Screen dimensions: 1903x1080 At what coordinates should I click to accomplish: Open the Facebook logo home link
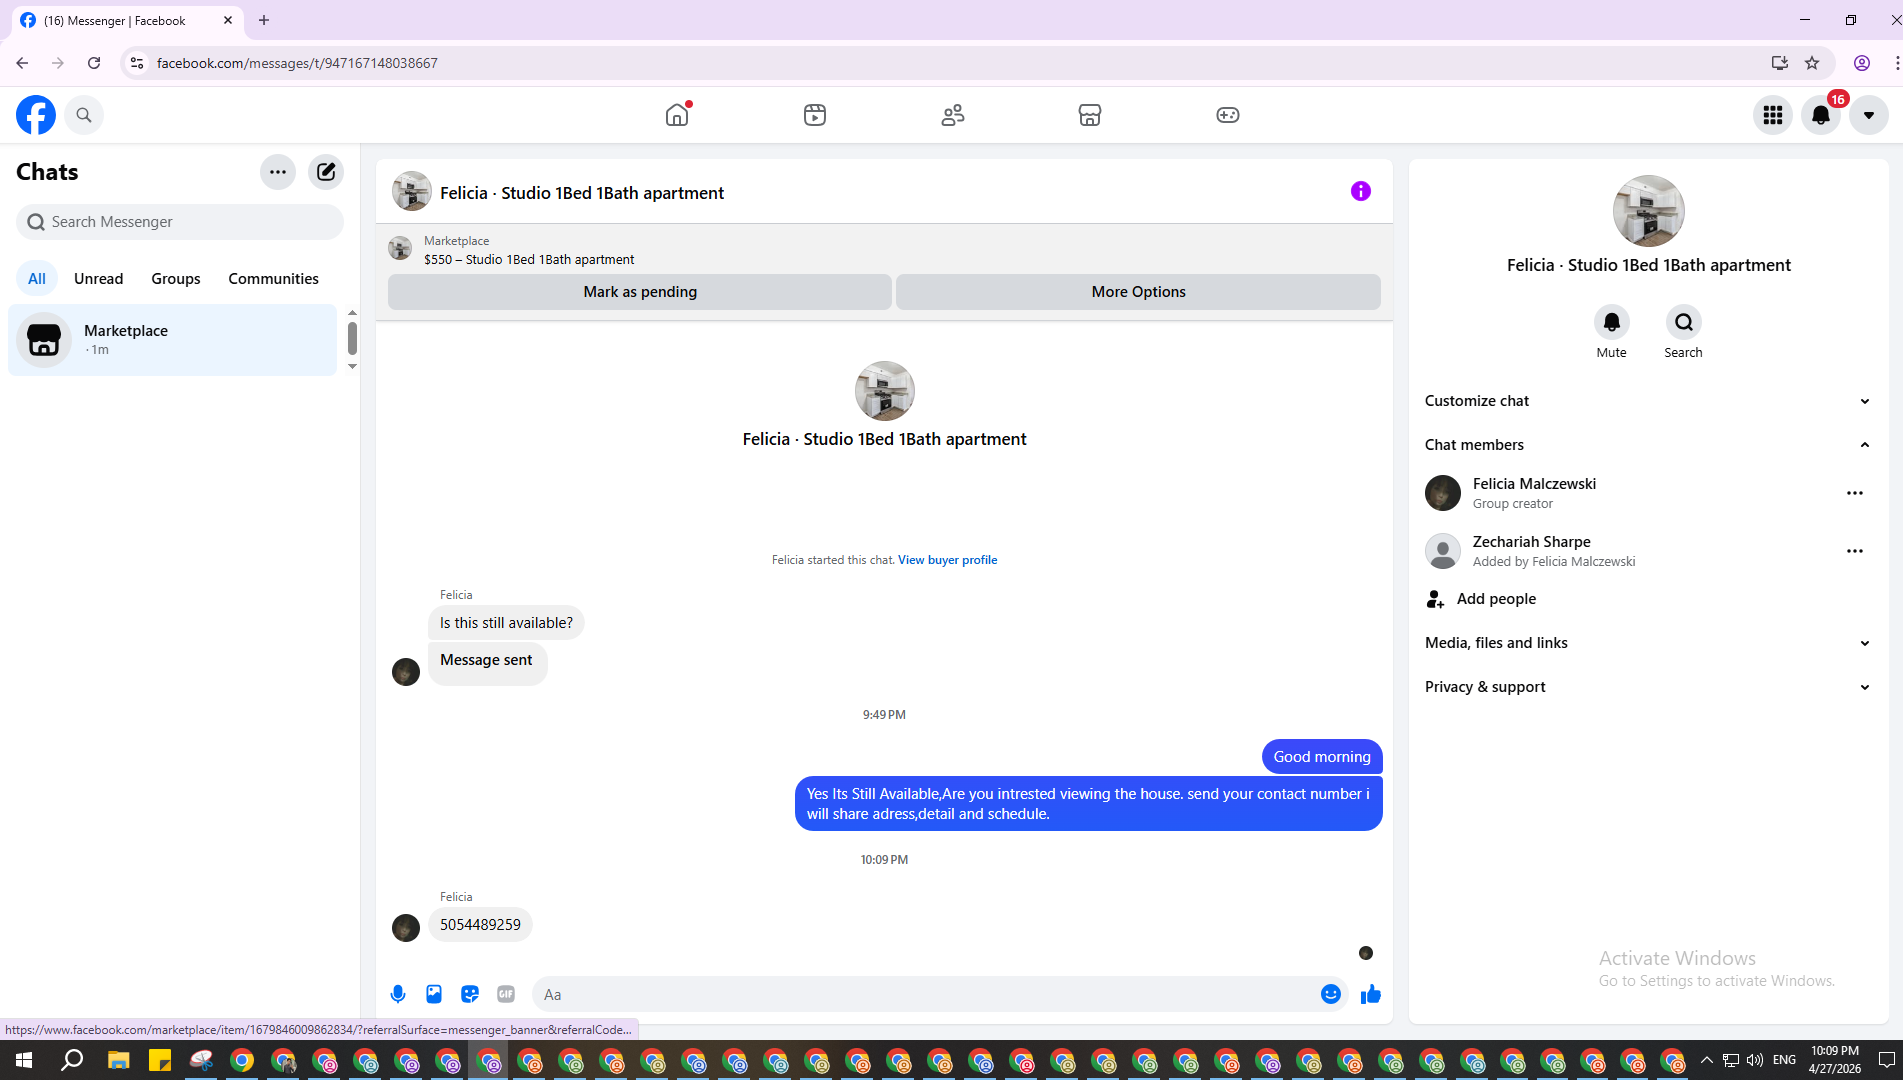point(36,115)
